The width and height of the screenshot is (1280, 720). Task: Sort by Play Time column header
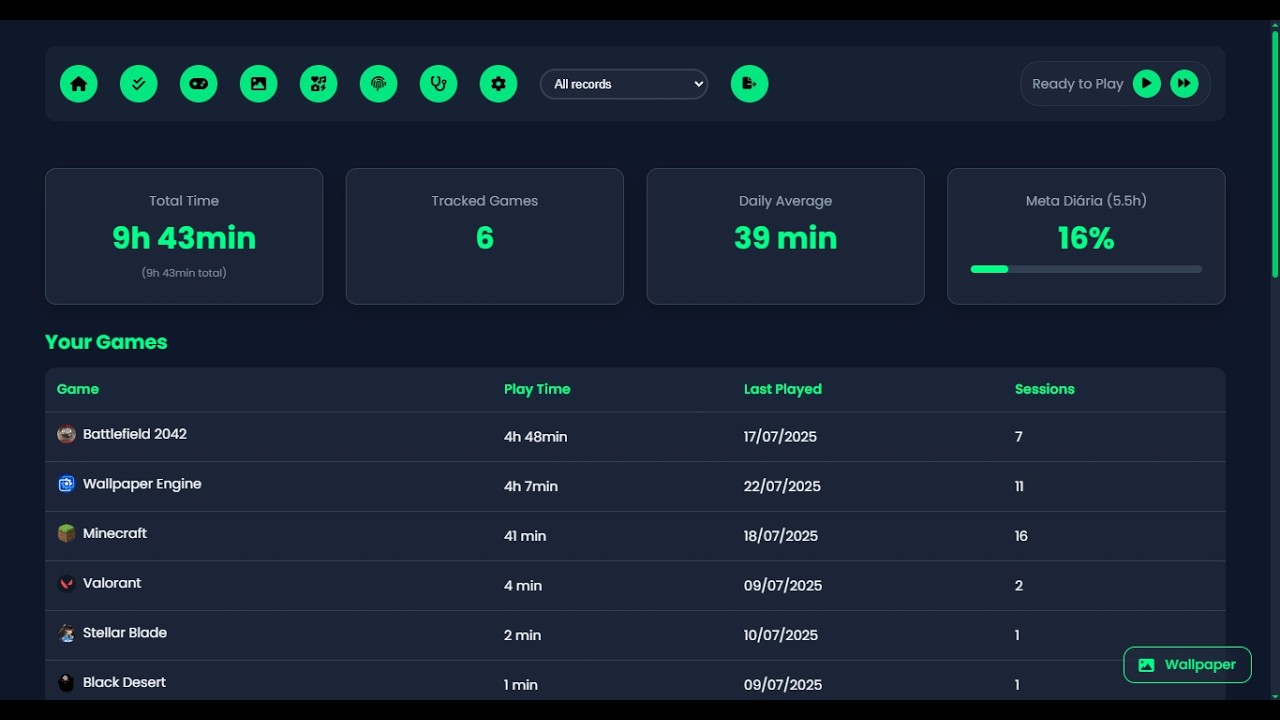[537, 389]
